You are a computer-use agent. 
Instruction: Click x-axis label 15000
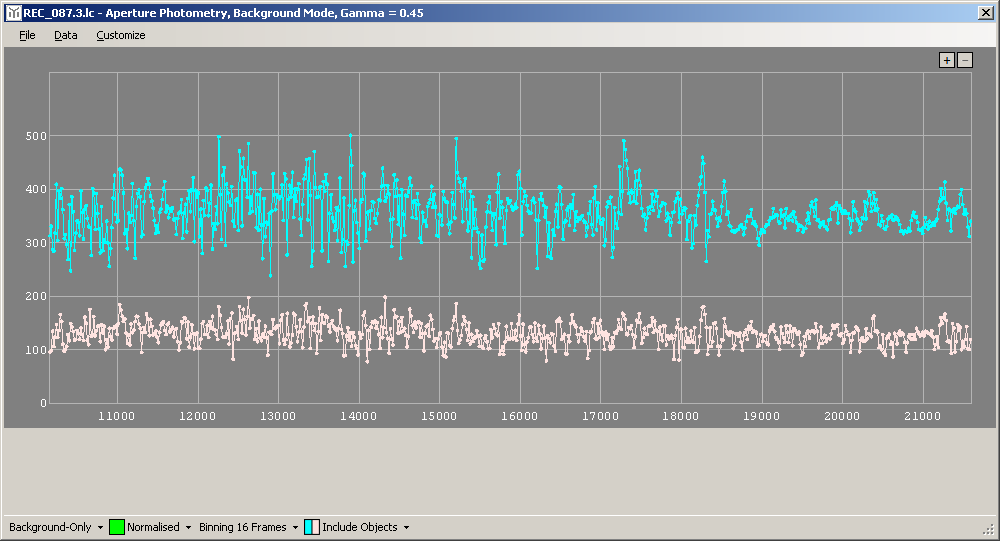[439, 416]
